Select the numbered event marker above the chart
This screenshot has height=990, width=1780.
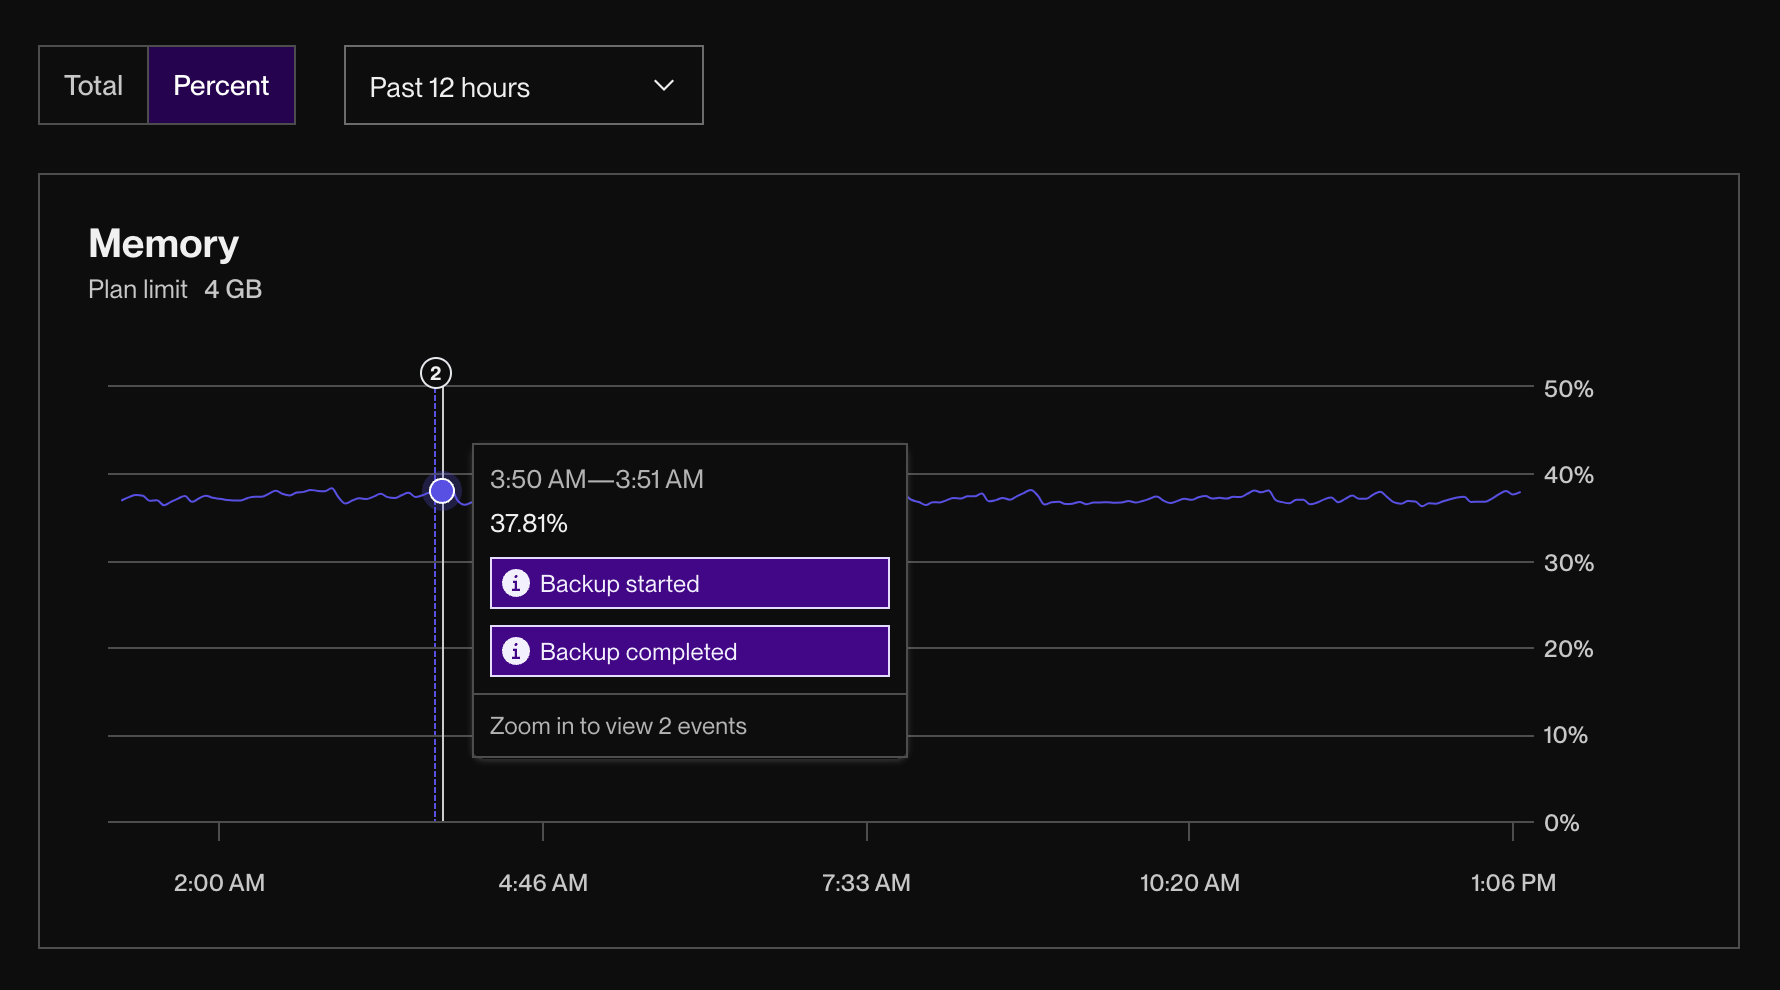coord(435,372)
